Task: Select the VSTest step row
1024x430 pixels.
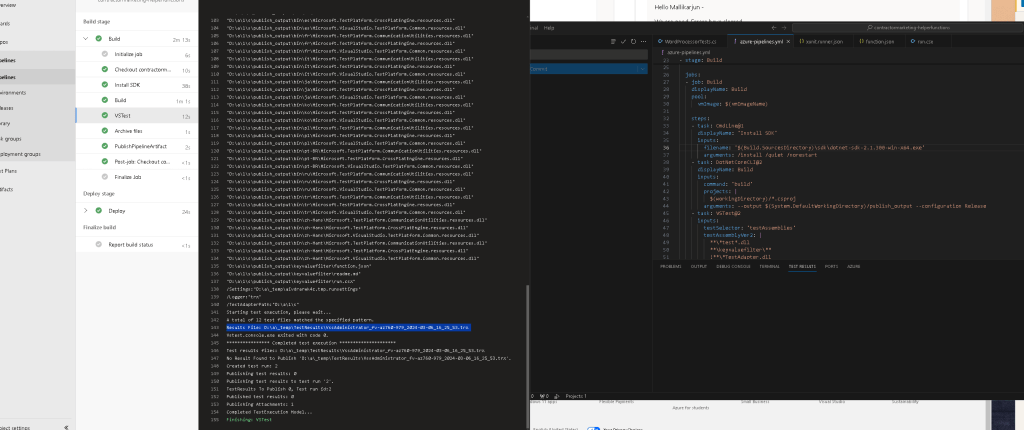Action: pos(134,116)
